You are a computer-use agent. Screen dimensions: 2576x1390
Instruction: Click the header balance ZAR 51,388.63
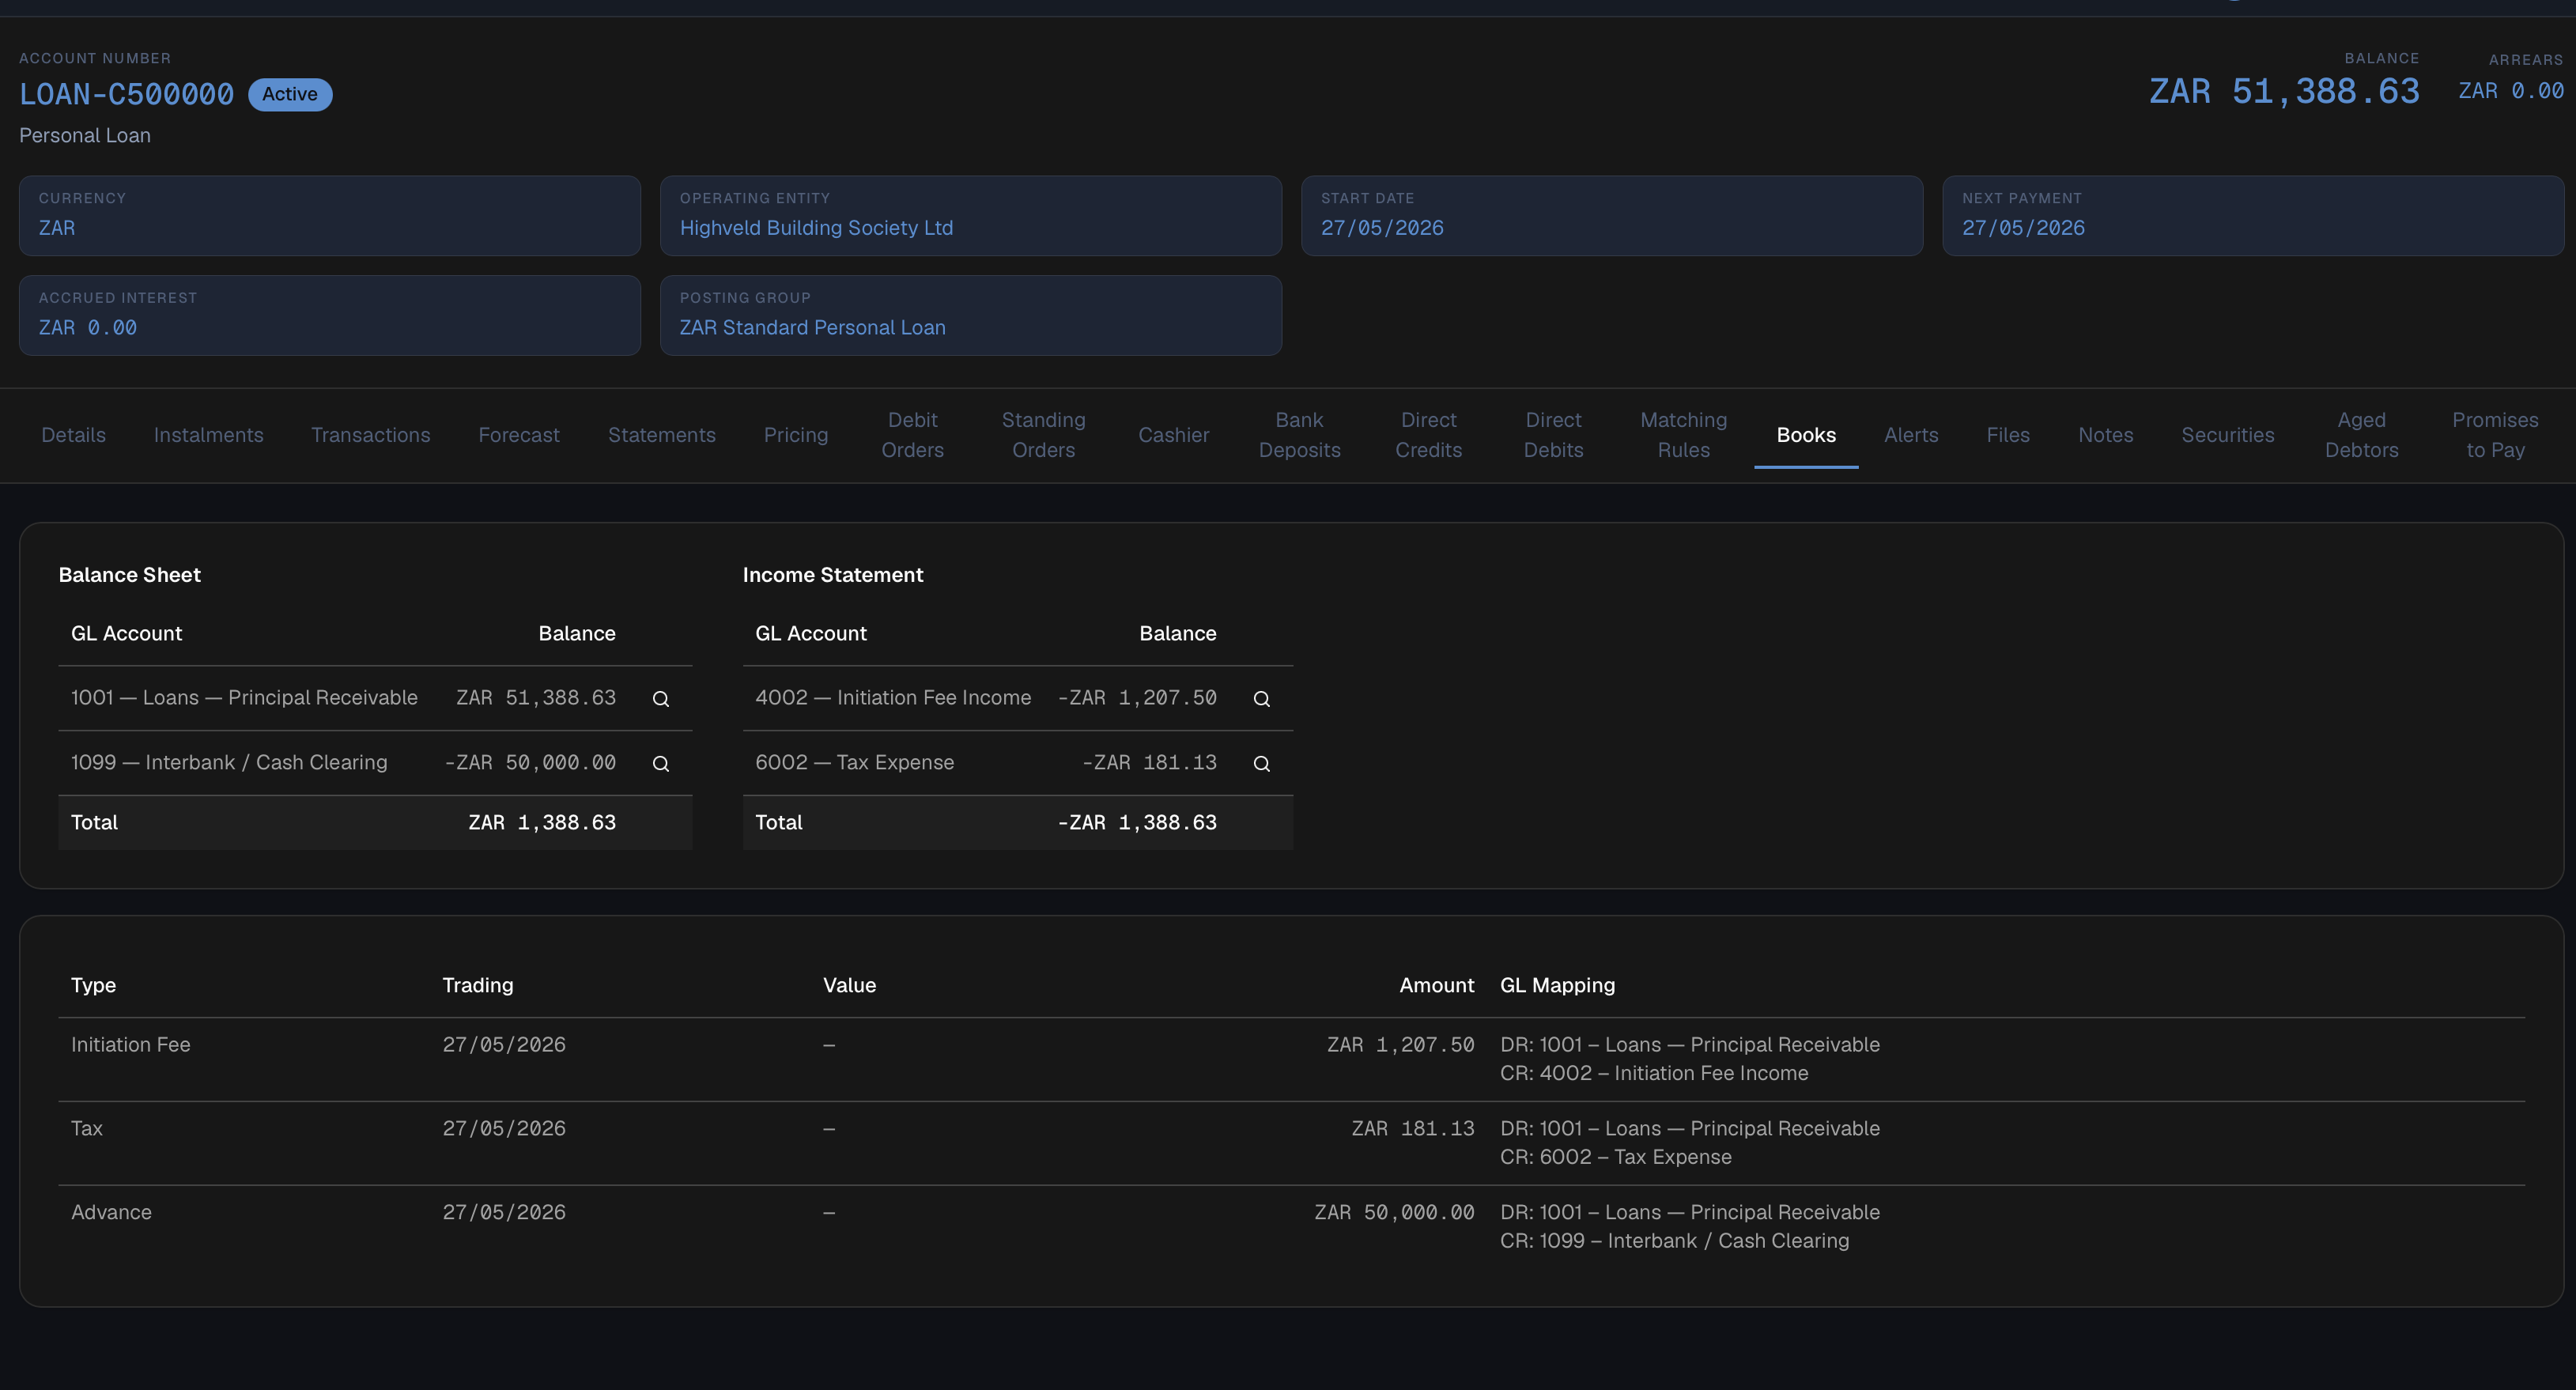click(2284, 92)
